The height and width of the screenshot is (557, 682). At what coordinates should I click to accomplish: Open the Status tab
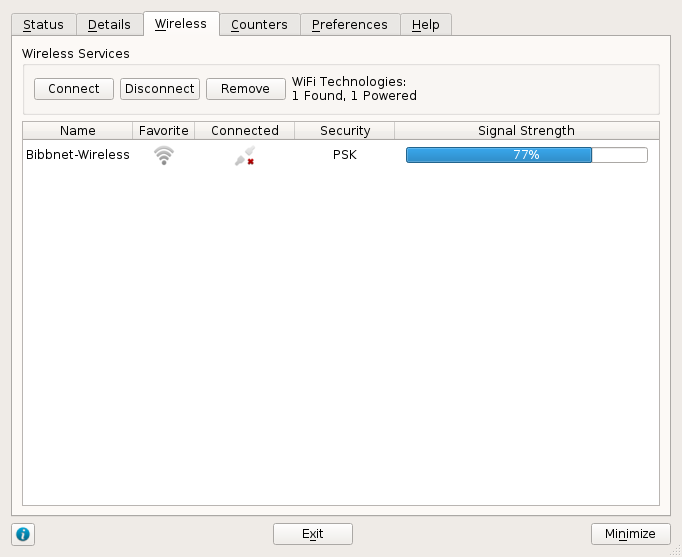[x=43, y=24]
